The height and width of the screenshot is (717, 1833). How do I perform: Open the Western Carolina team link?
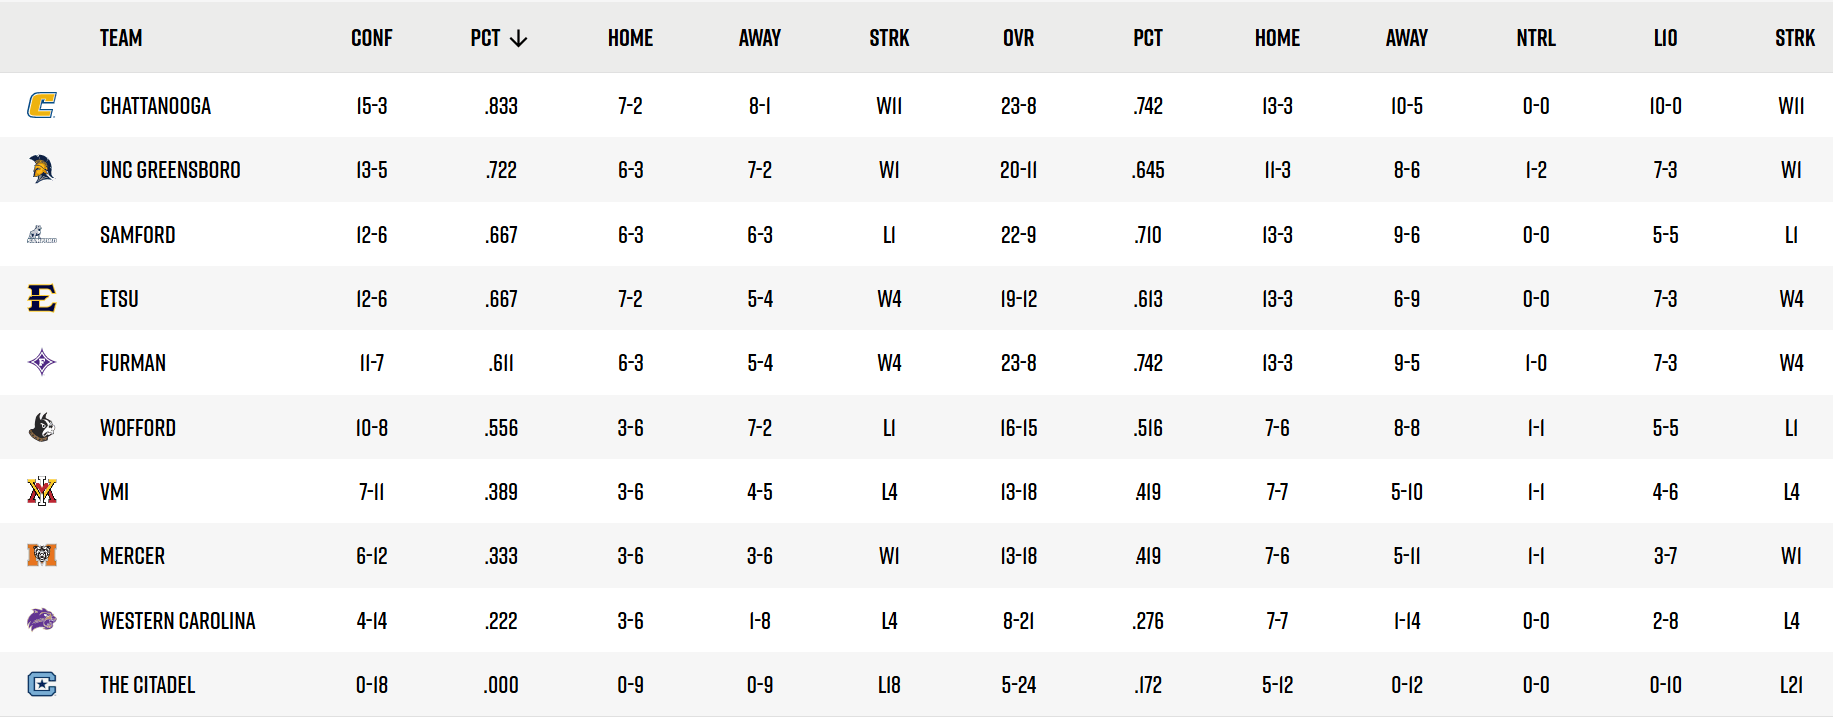(178, 621)
